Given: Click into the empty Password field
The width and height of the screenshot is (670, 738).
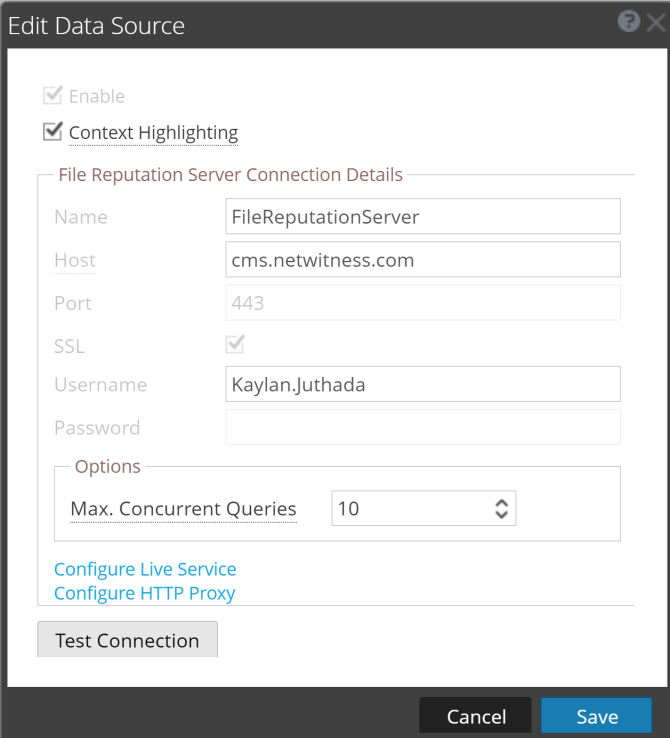Looking at the screenshot, I should click(x=424, y=427).
